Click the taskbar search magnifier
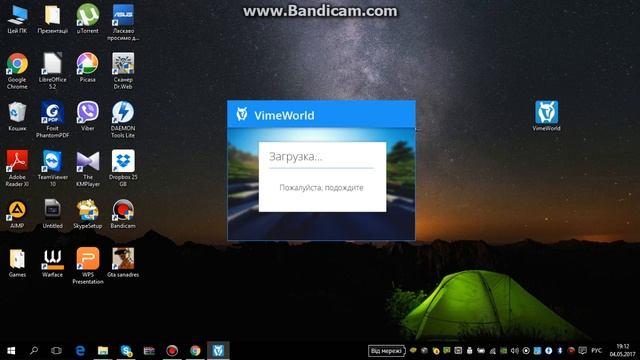The image size is (640, 360). 34,351
